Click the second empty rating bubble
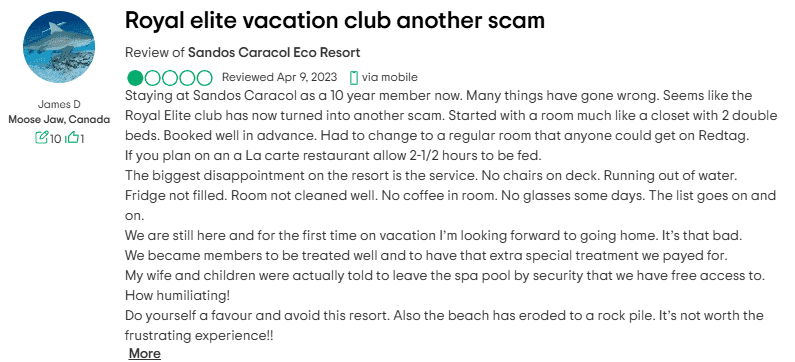 coord(153,78)
